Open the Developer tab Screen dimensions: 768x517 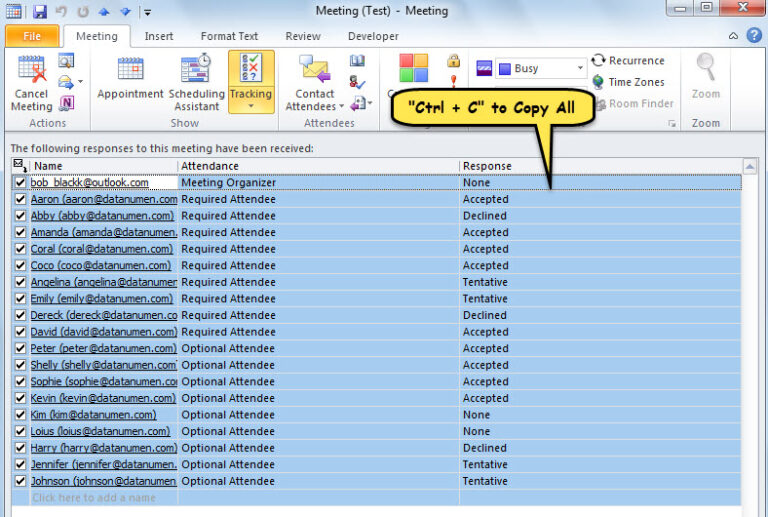click(373, 36)
